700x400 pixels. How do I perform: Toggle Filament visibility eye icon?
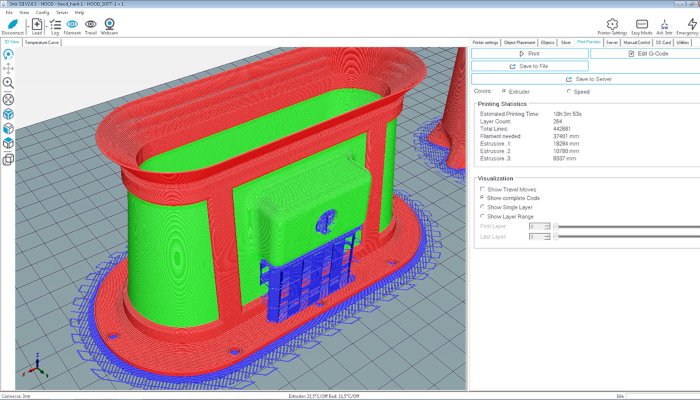point(72,25)
